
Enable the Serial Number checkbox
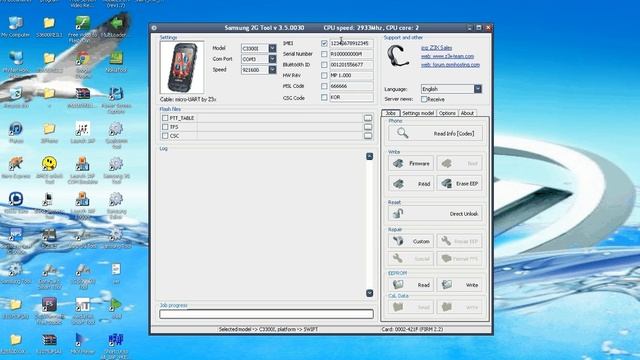click(x=324, y=54)
